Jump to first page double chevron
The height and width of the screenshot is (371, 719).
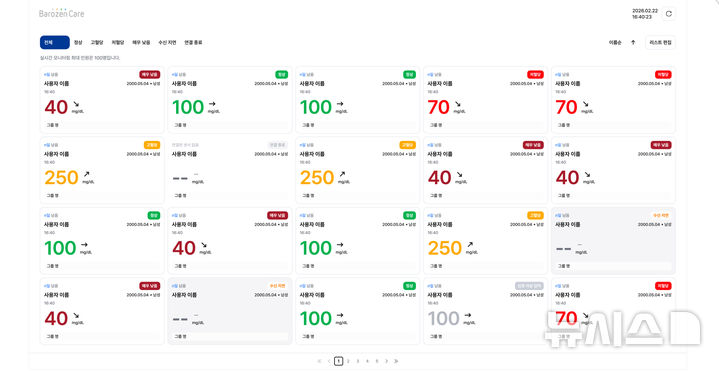point(319,361)
